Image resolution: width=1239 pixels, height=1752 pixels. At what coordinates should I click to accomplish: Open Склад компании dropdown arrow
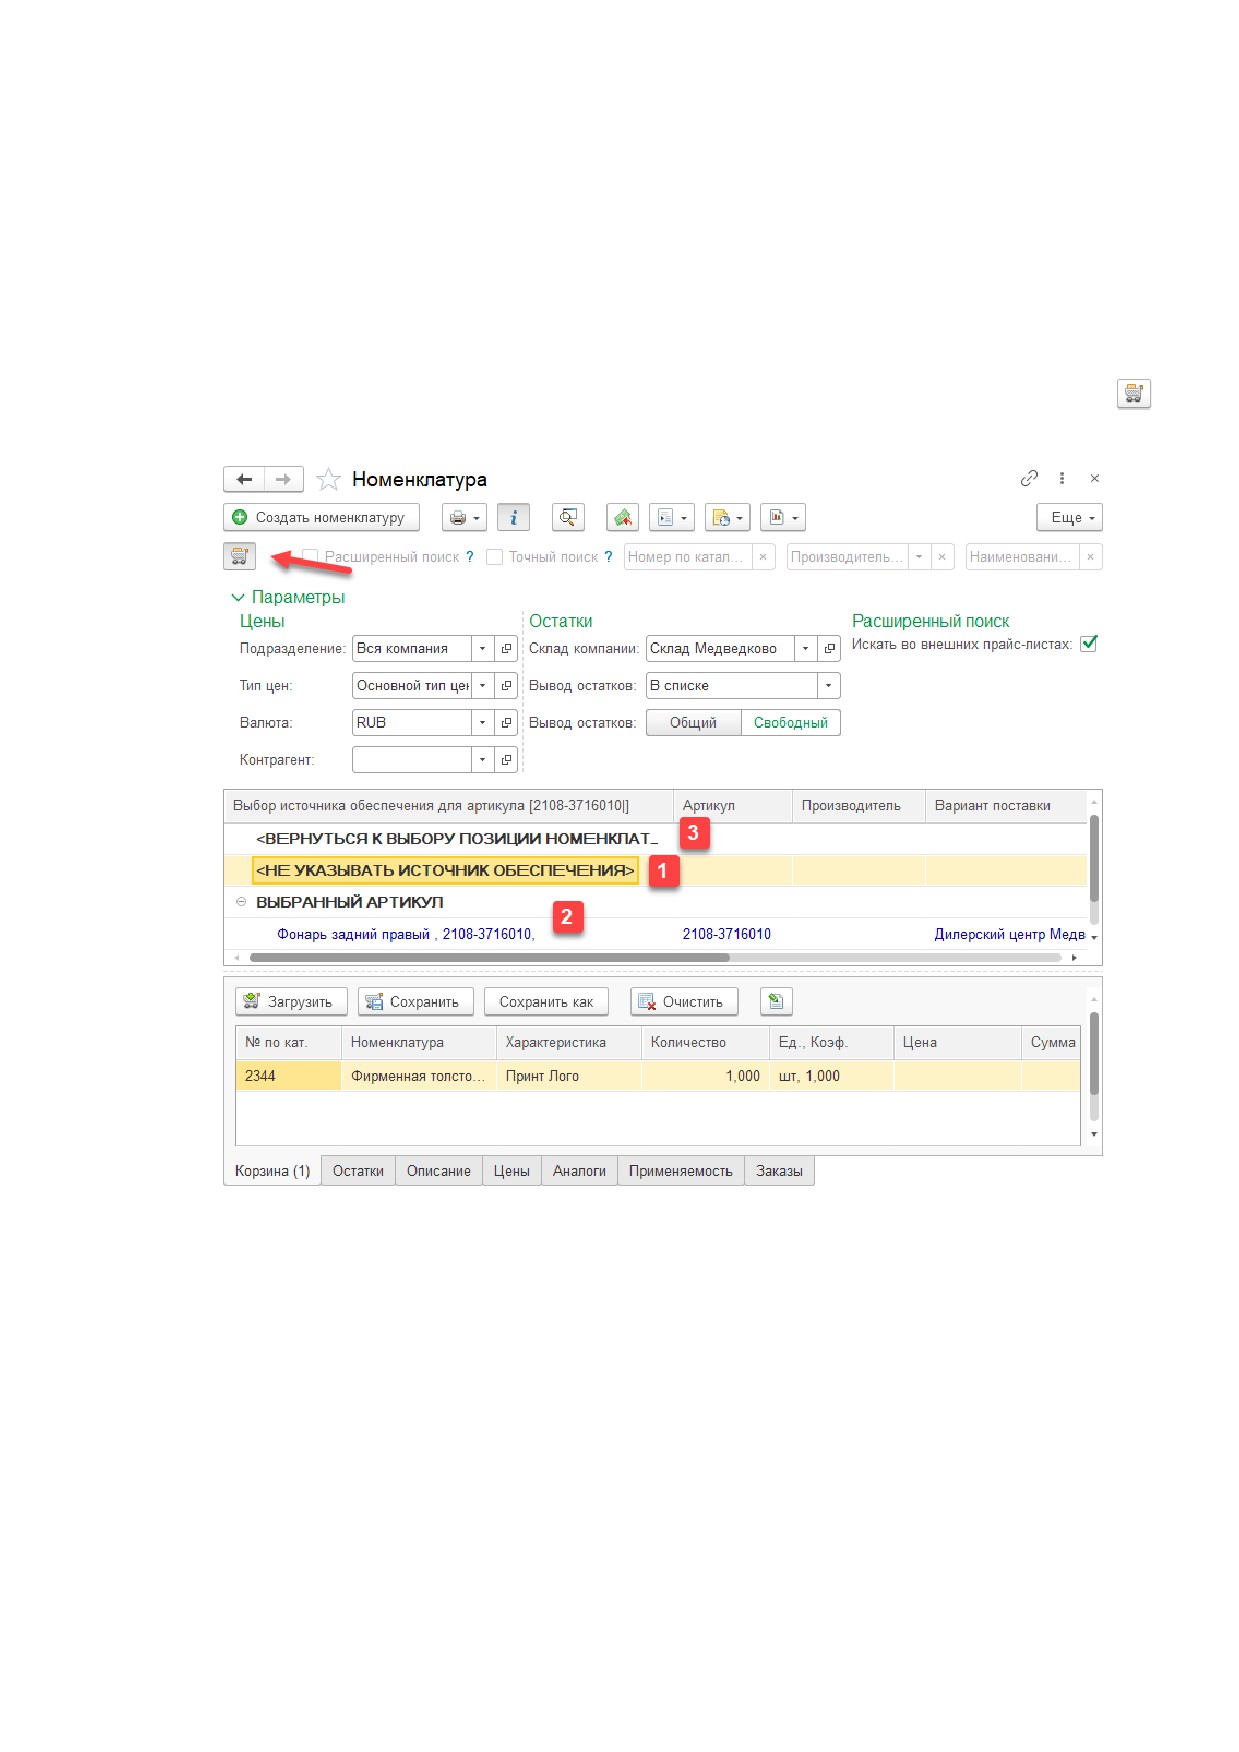(805, 648)
